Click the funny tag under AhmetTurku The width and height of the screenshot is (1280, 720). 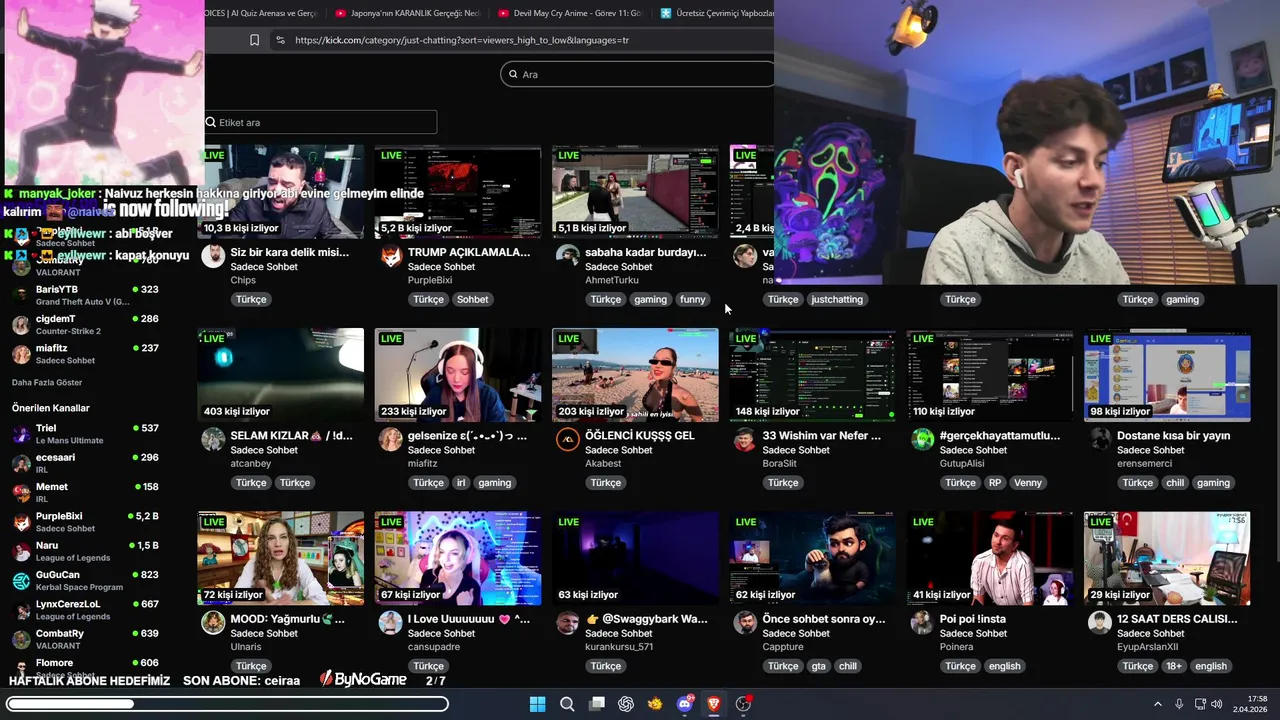pos(692,299)
